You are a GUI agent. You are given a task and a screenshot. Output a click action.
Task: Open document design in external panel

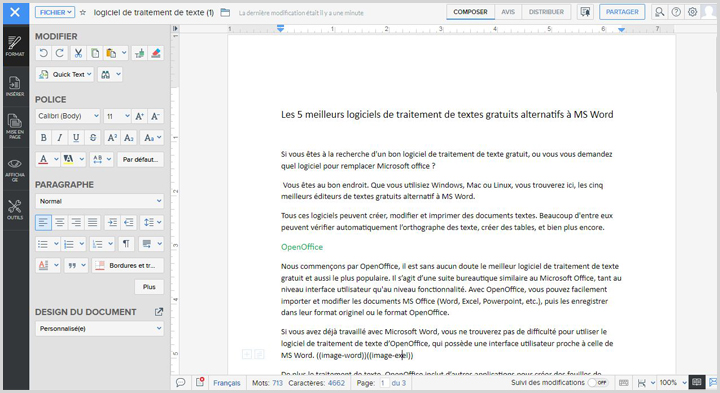coord(159,312)
